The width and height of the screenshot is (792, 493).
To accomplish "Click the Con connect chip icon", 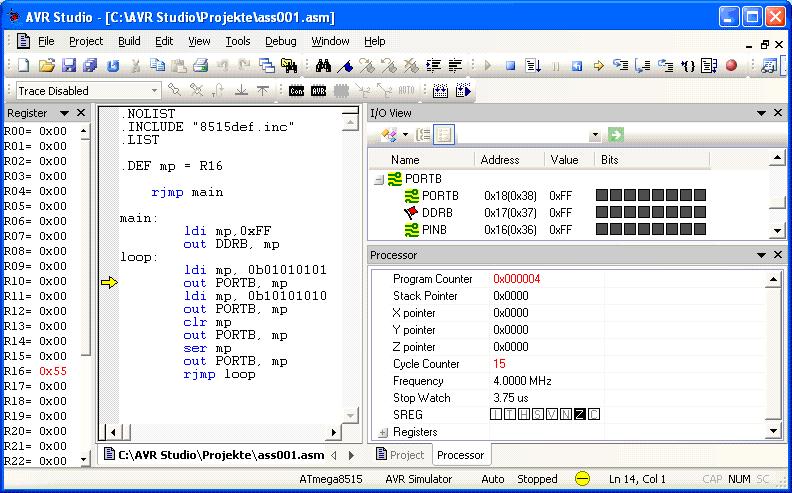I will [x=296, y=91].
